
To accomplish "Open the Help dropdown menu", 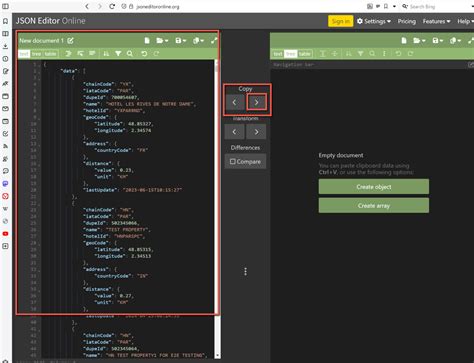I will (x=465, y=21).
